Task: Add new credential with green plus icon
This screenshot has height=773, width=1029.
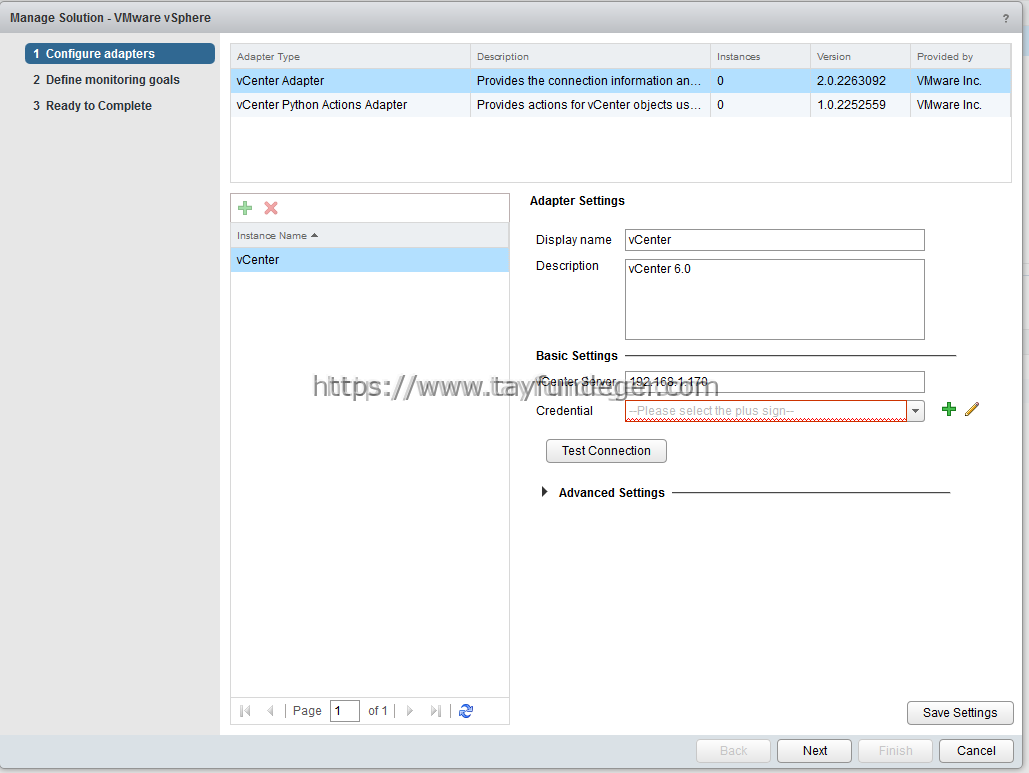Action: [x=948, y=409]
